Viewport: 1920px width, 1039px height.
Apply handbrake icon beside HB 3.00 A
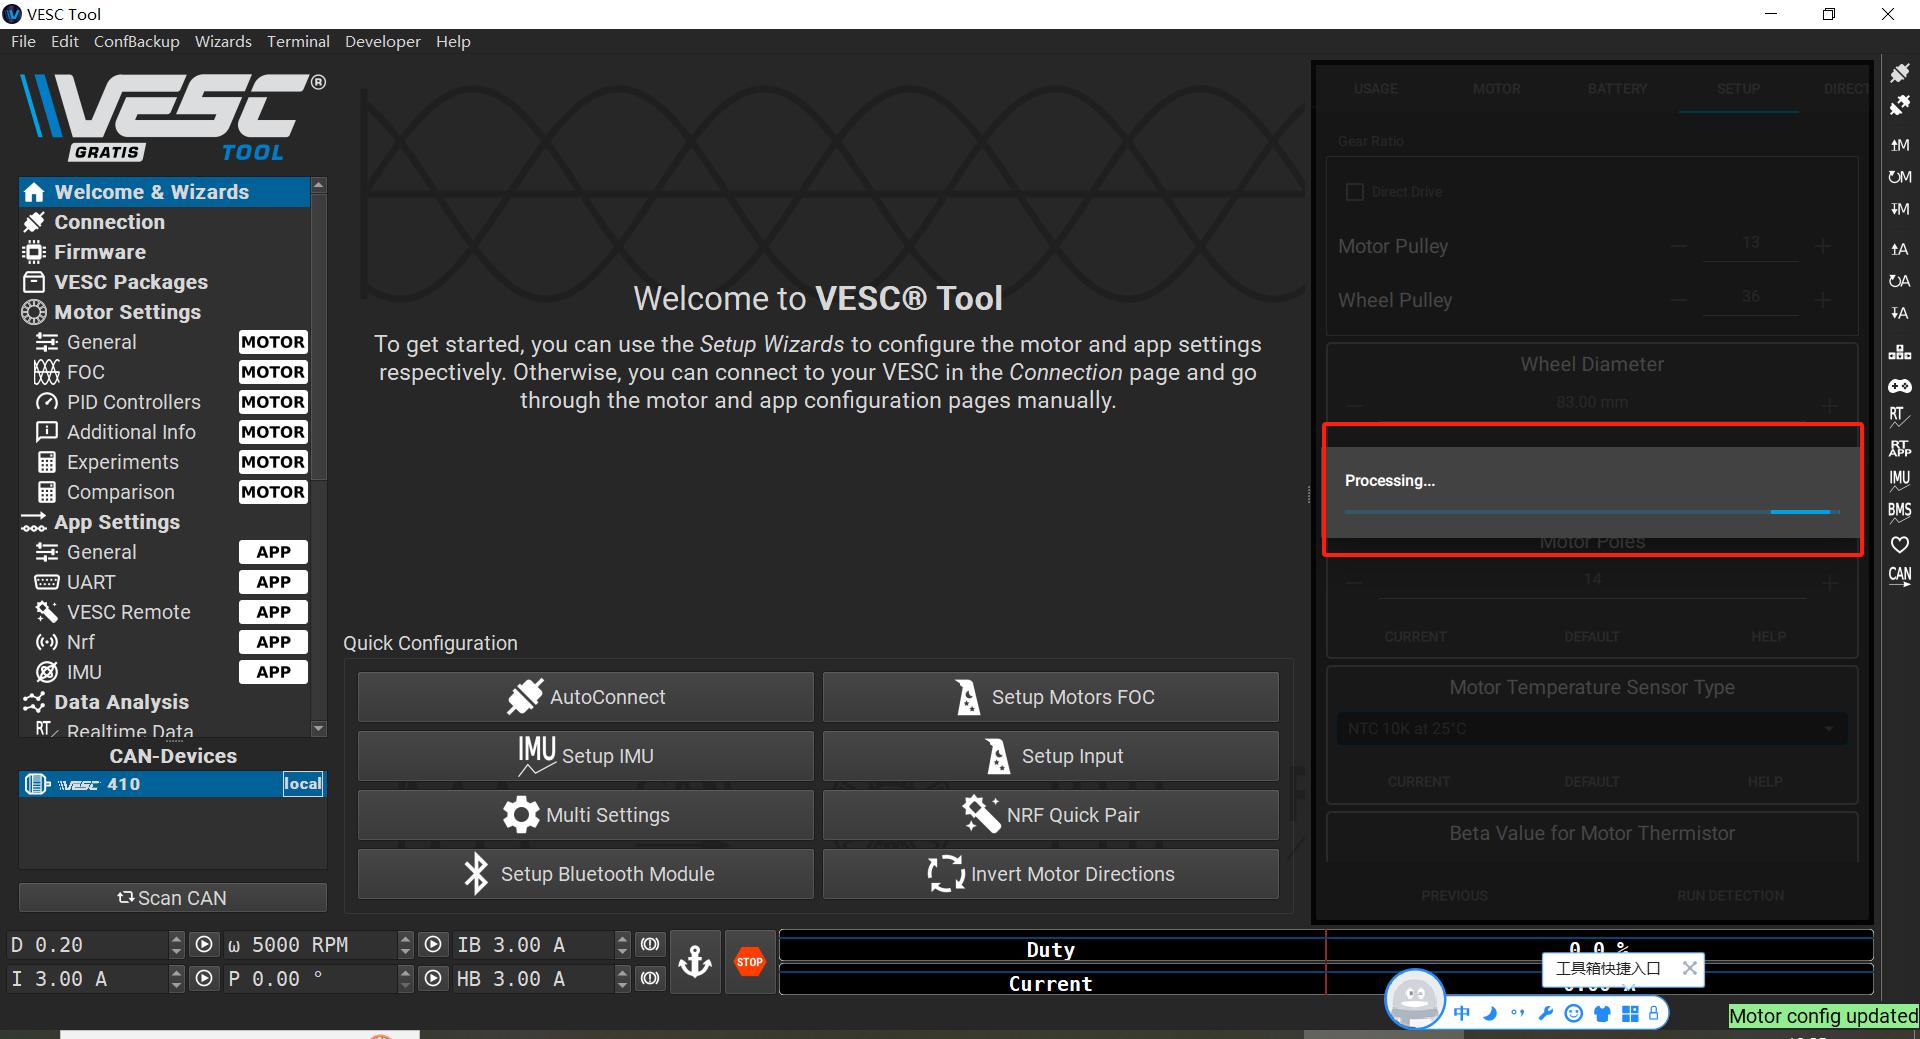(x=650, y=979)
